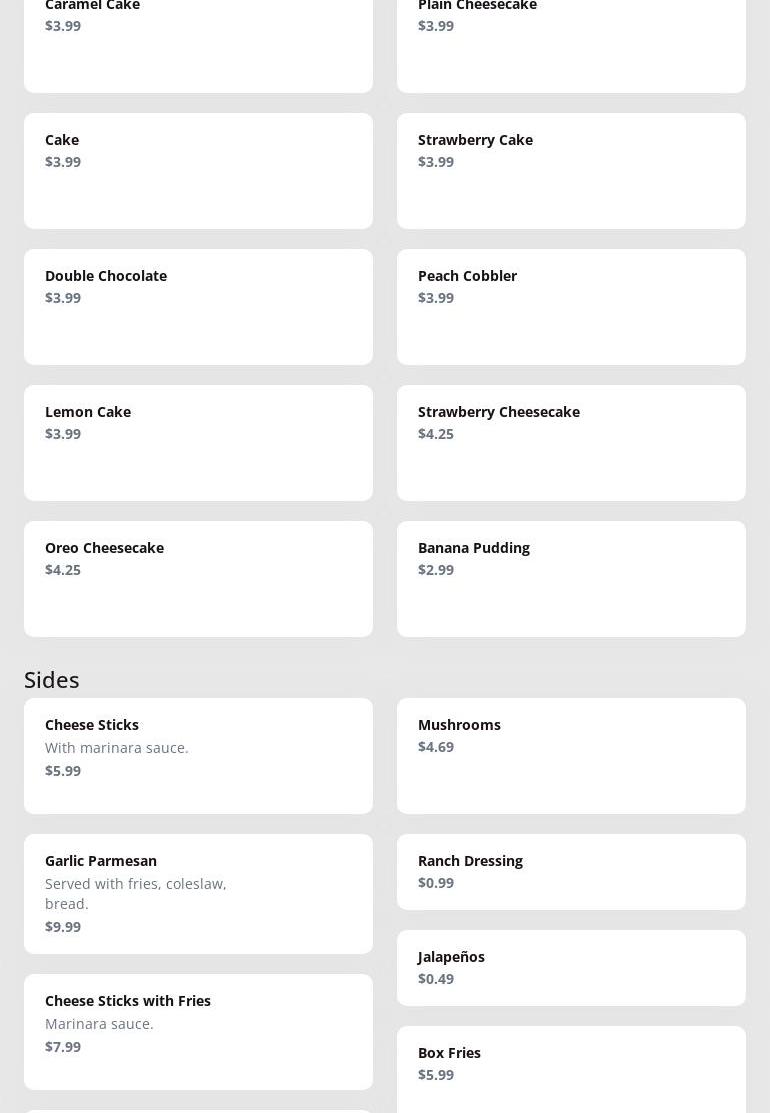Open the Garlic Parmesan item
Screen dimensions: 770x1113
198,893
